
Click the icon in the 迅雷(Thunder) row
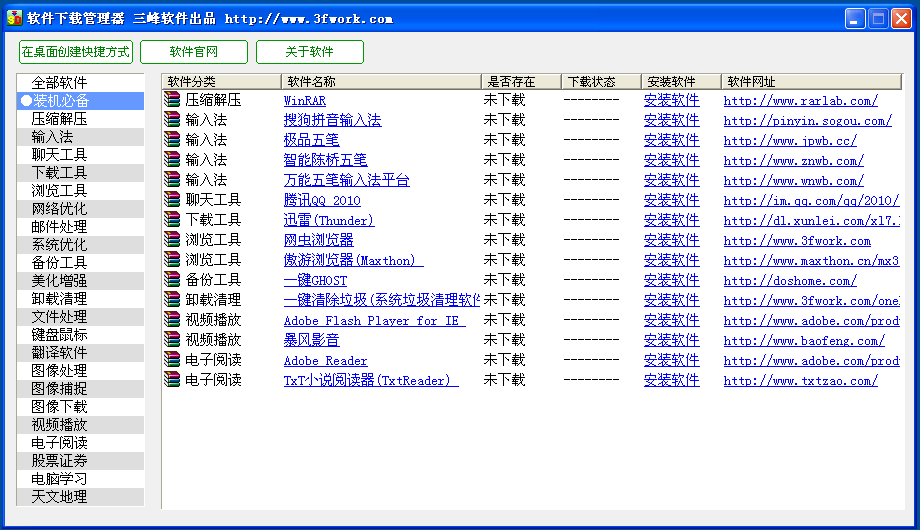pos(172,220)
